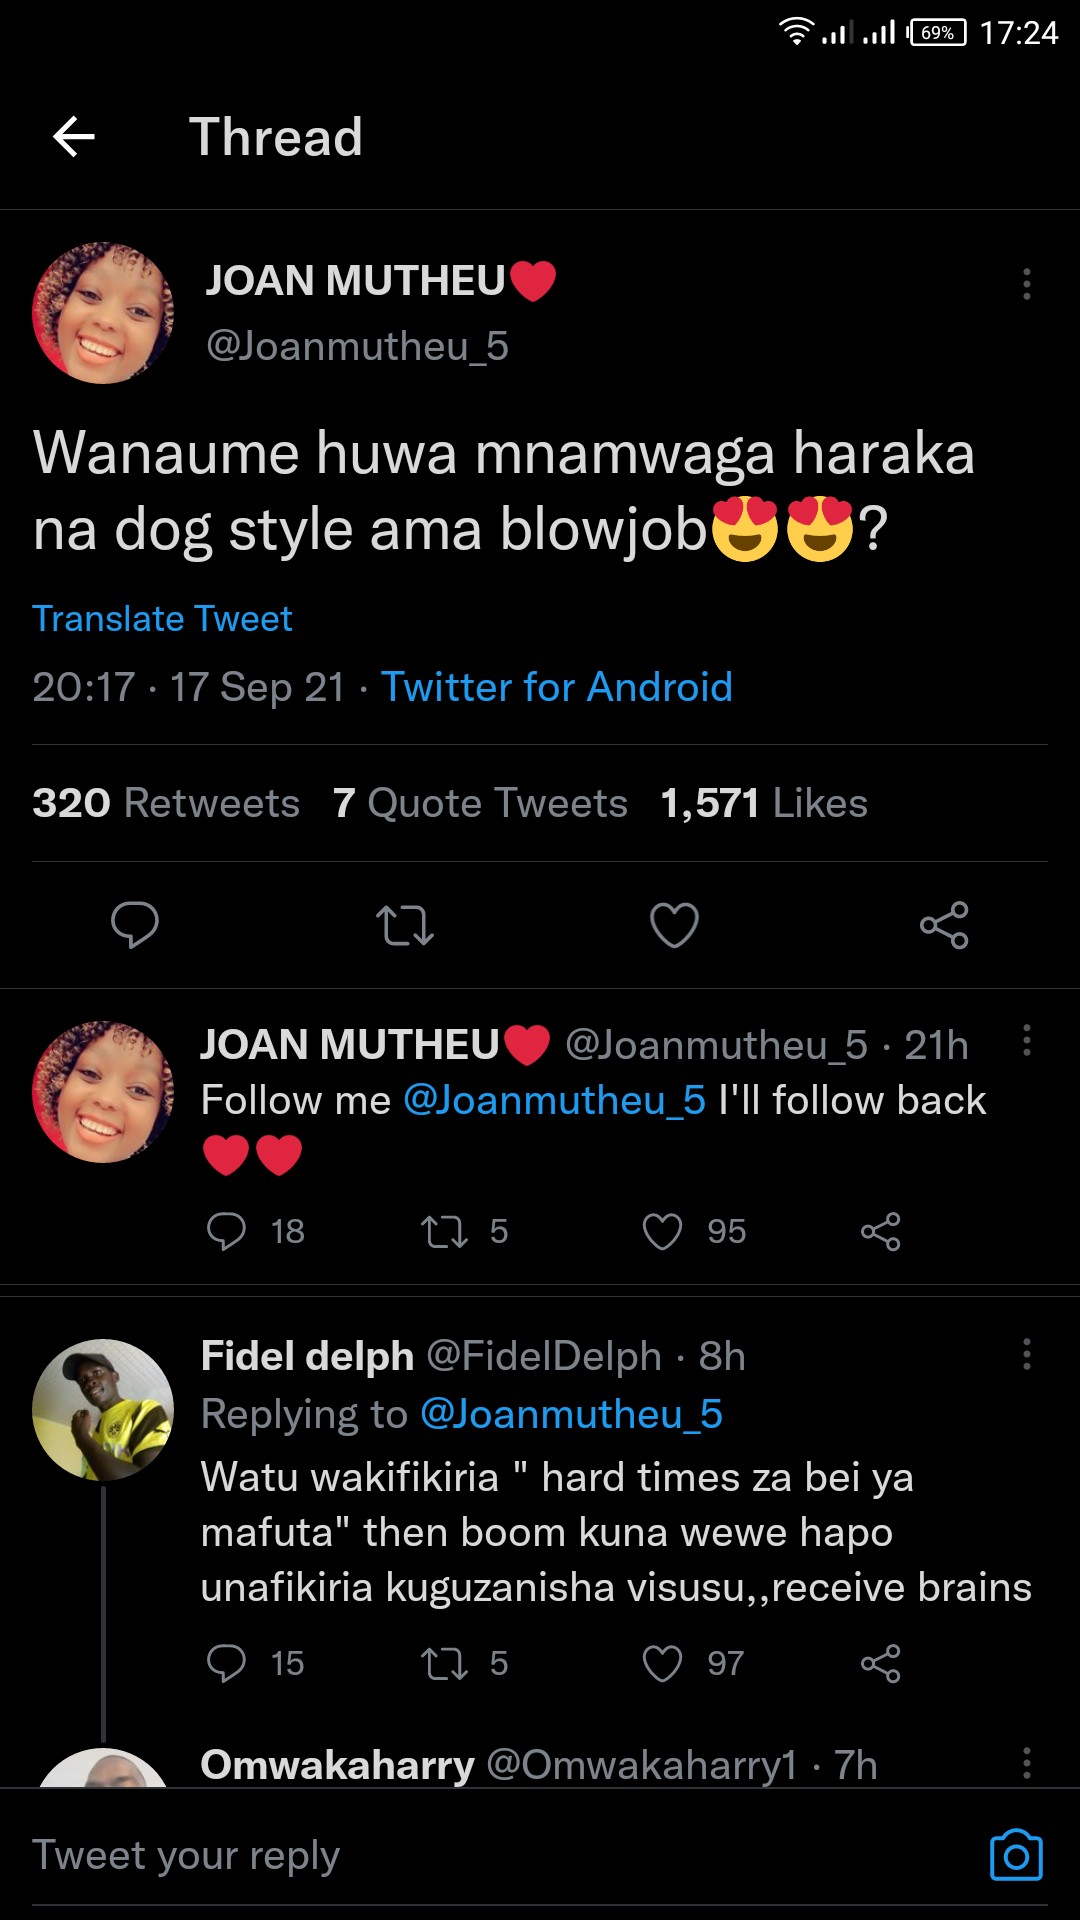1080x1920 pixels.
Task: Reply to the main tweet via its speech-bubble icon
Action: [135, 925]
